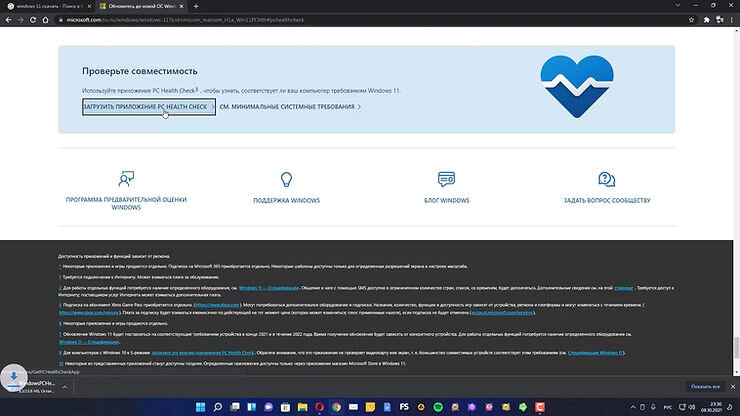The width and height of the screenshot is (740, 416).
Task: Open taskbar Search magnifier
Action: pyautogui.click(x=218, y=407)
